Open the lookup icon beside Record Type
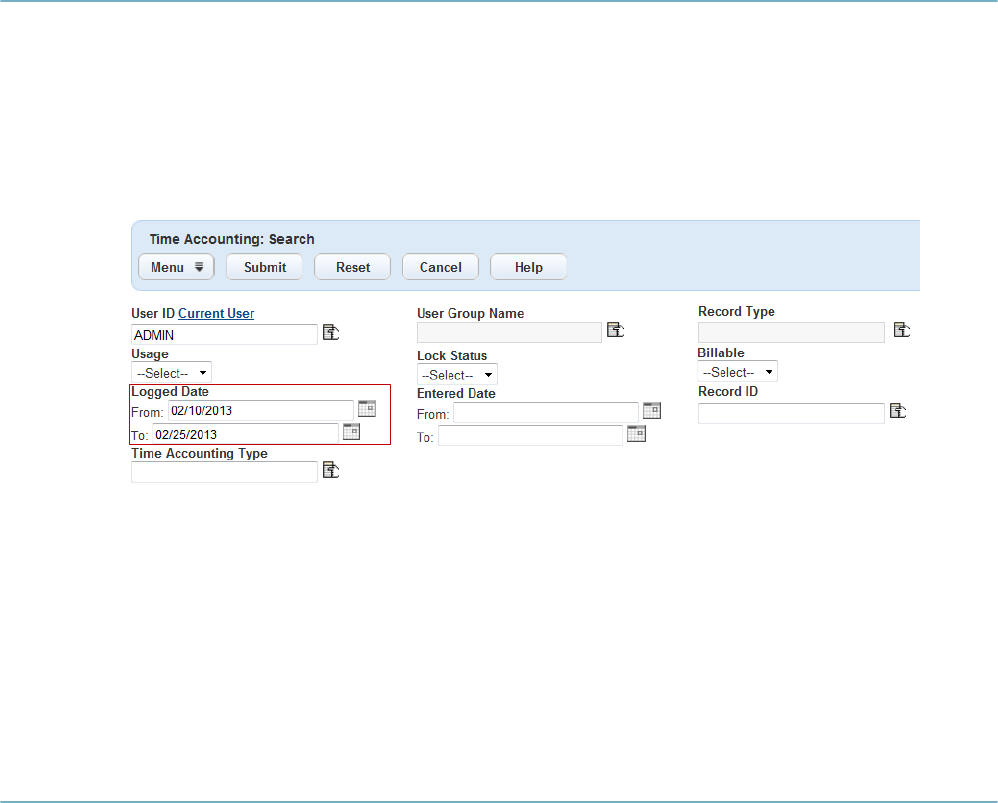The height and width of the screenshot is (803, 998). (x=902, y=330)
